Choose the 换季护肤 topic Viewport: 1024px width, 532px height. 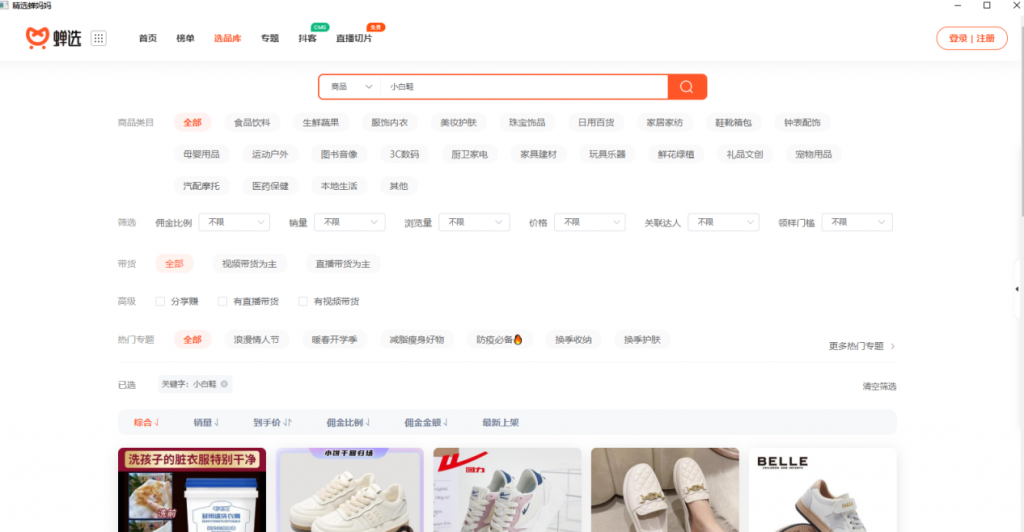click(x=642, y=339)
